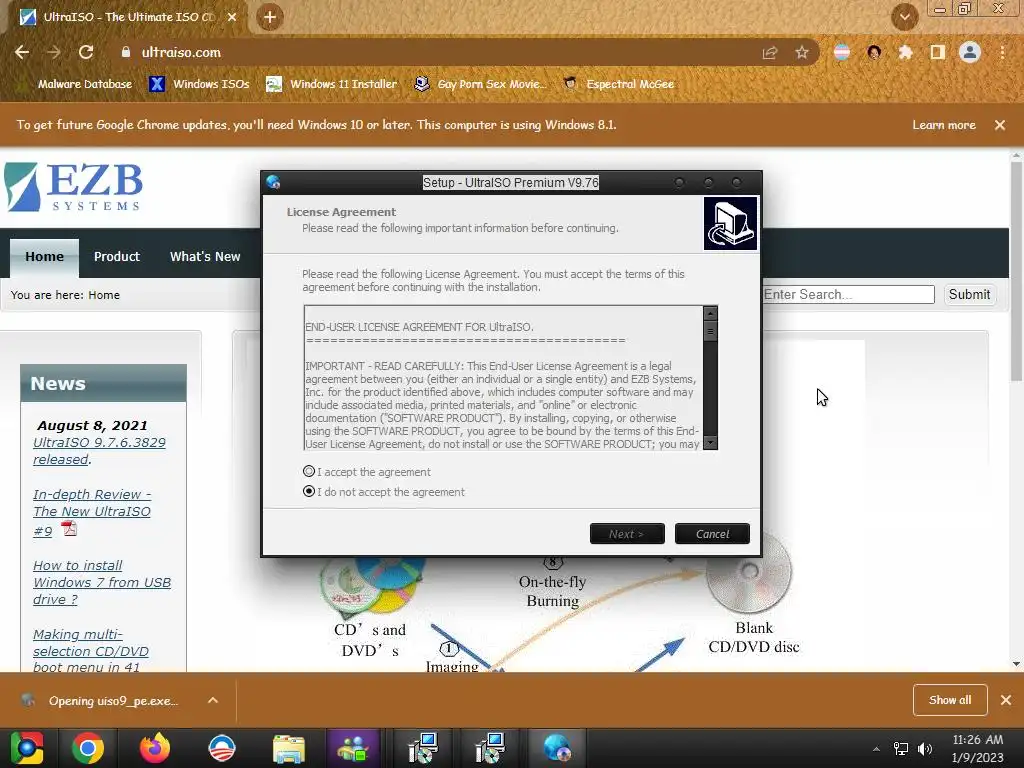
Task: Close the downloads bar
Action: coord(1006,700)
